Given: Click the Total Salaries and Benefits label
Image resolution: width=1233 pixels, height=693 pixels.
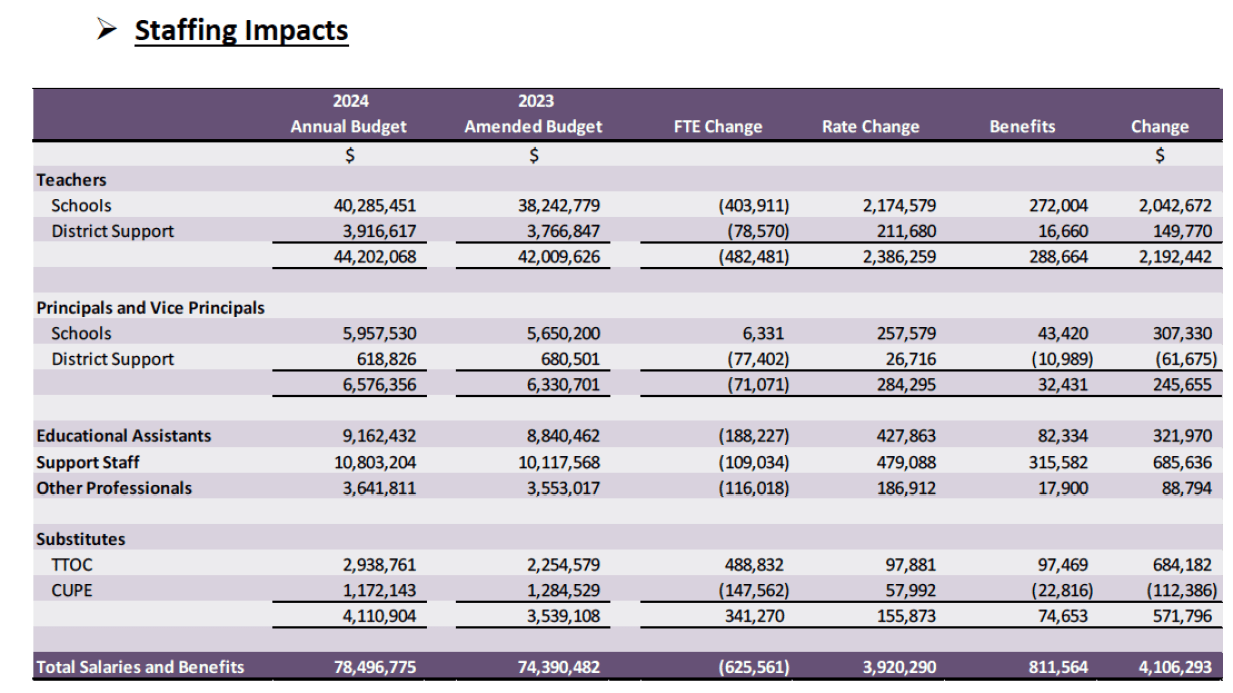Looking at the screenshot, I should [140, 667].
